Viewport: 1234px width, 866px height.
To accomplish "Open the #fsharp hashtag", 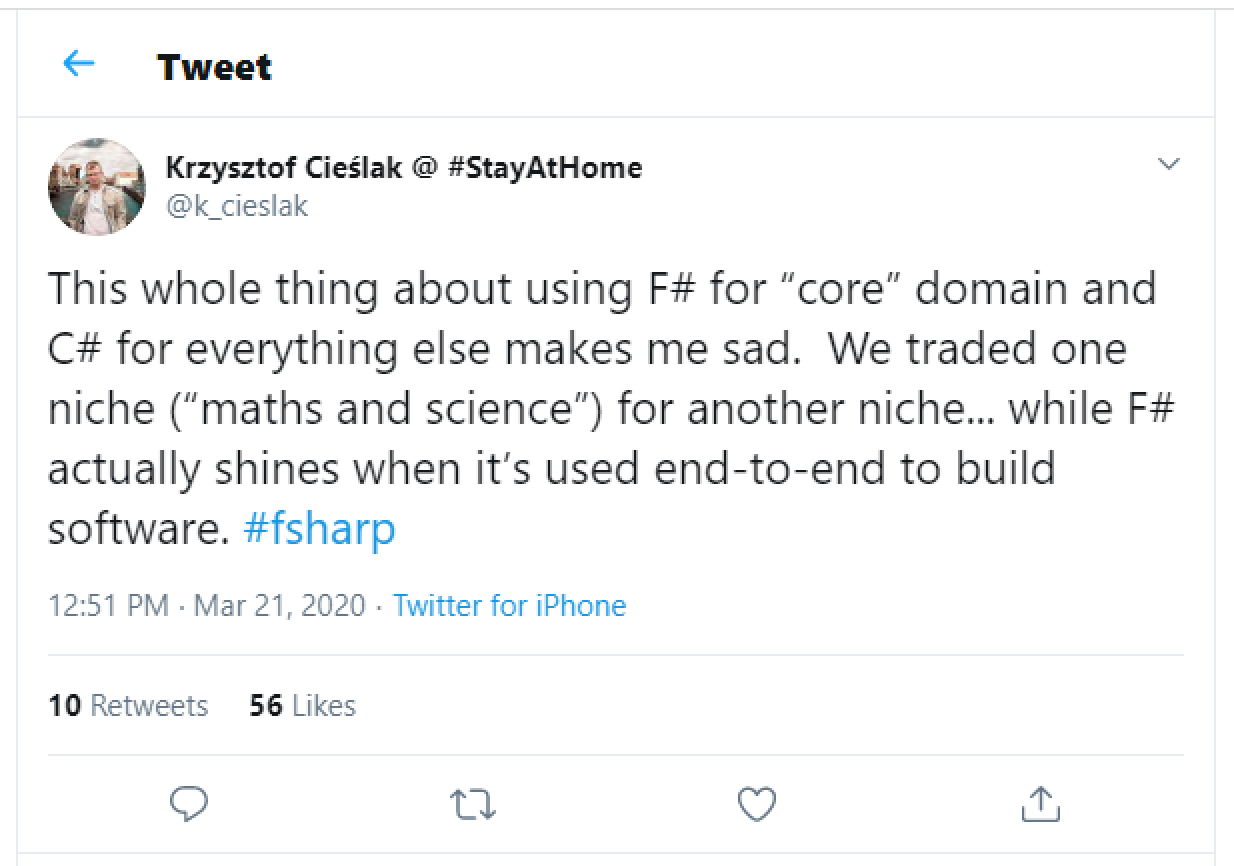I will (x=320, y=529).
